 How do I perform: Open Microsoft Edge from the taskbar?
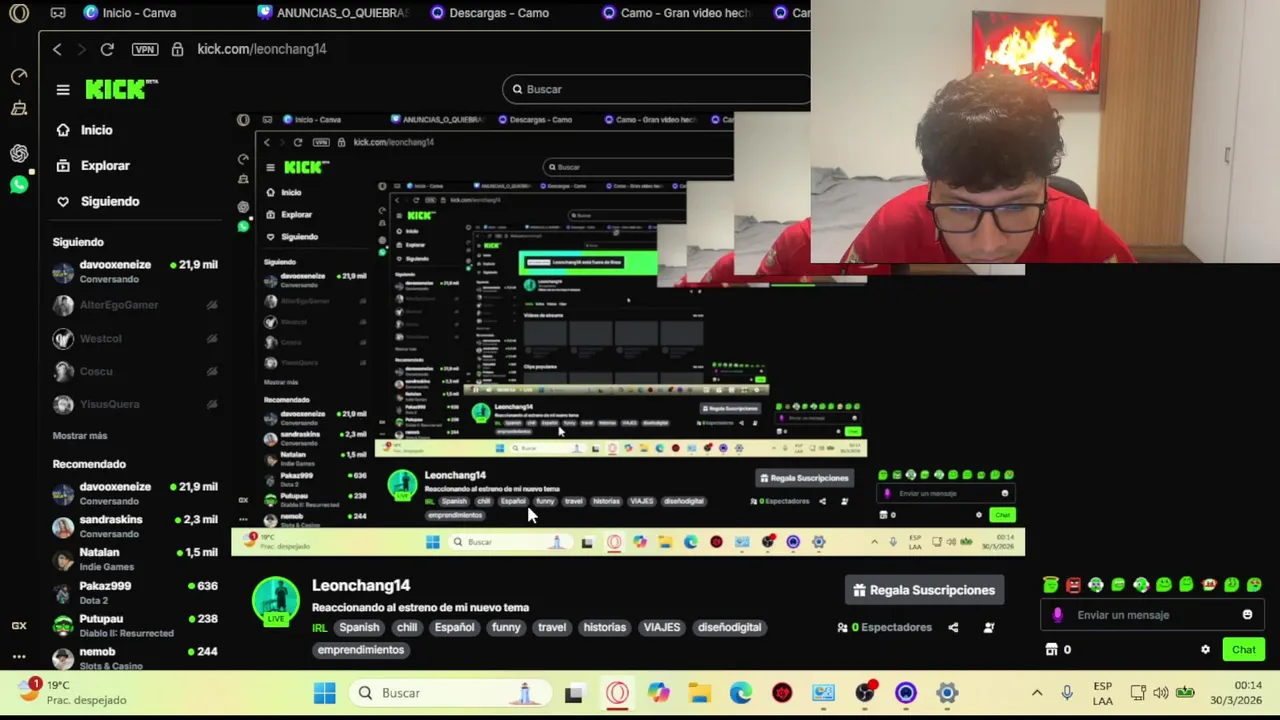(741, 693)
